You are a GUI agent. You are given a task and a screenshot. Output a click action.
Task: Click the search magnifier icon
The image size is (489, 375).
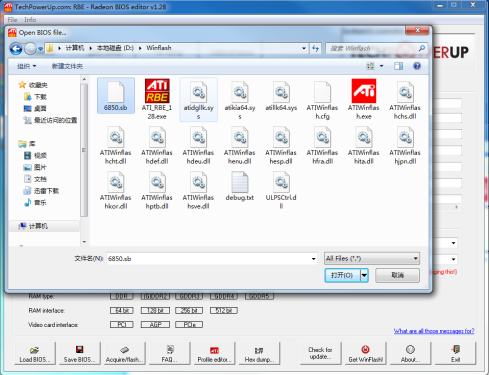(422, 48)
